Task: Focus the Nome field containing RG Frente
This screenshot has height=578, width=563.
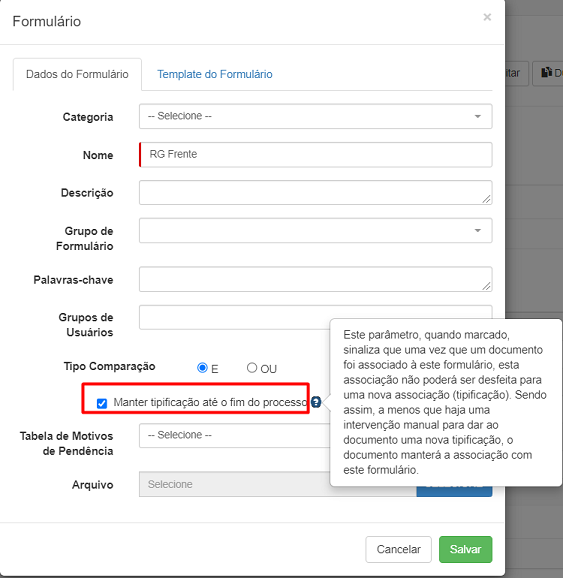Action: pos(316,154)
